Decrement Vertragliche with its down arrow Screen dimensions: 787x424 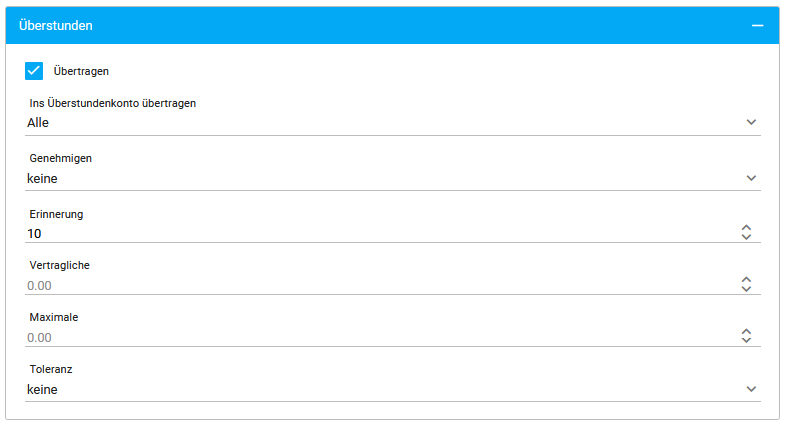coord(746,290)
